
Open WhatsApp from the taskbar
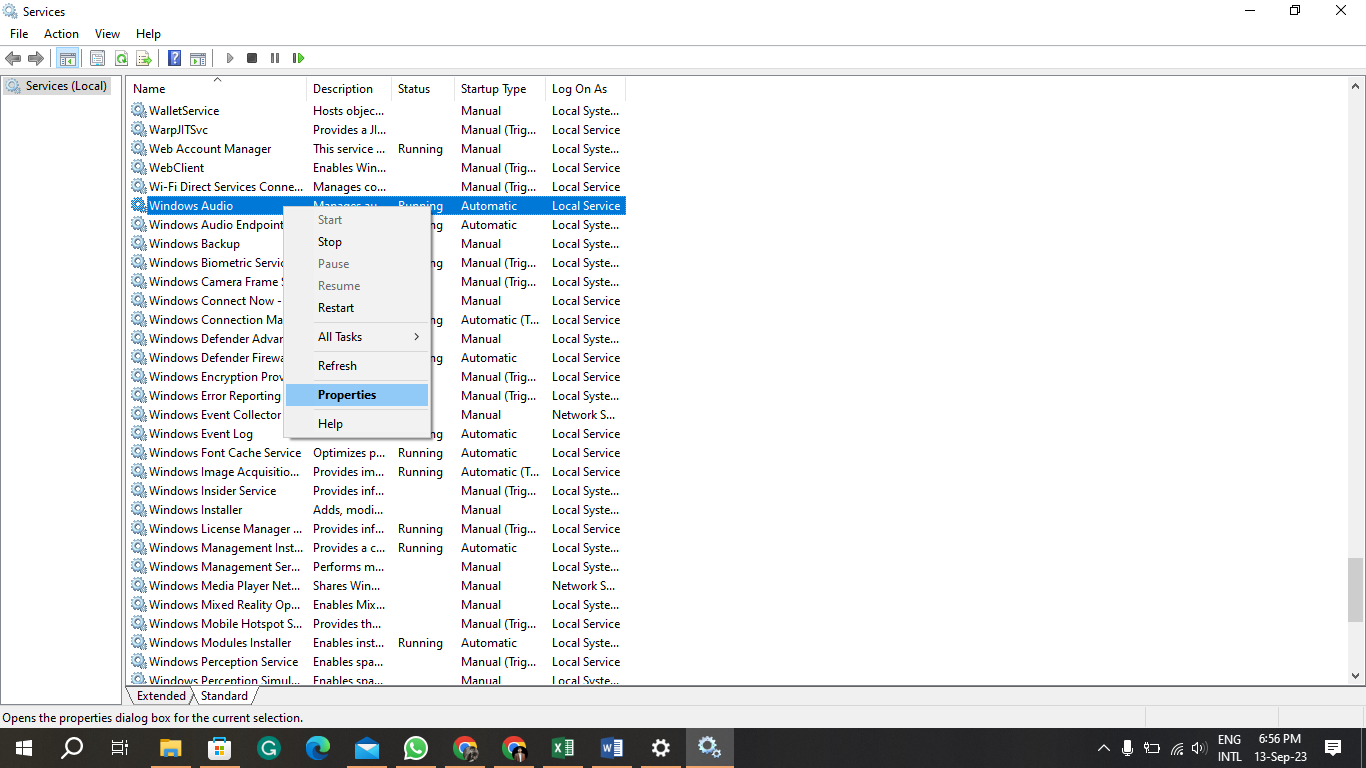416,748
